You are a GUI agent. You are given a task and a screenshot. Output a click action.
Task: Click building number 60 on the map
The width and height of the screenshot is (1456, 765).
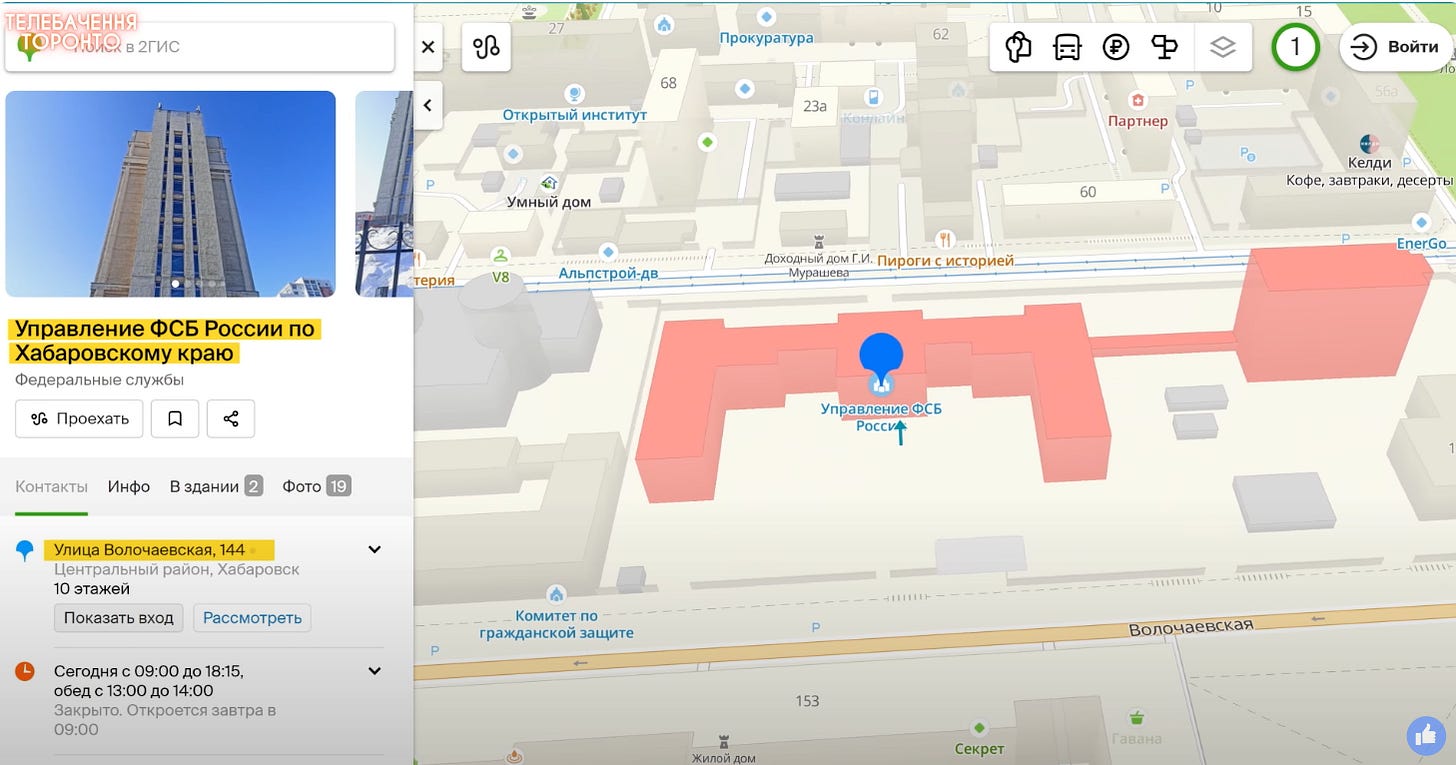(1088, 191)
